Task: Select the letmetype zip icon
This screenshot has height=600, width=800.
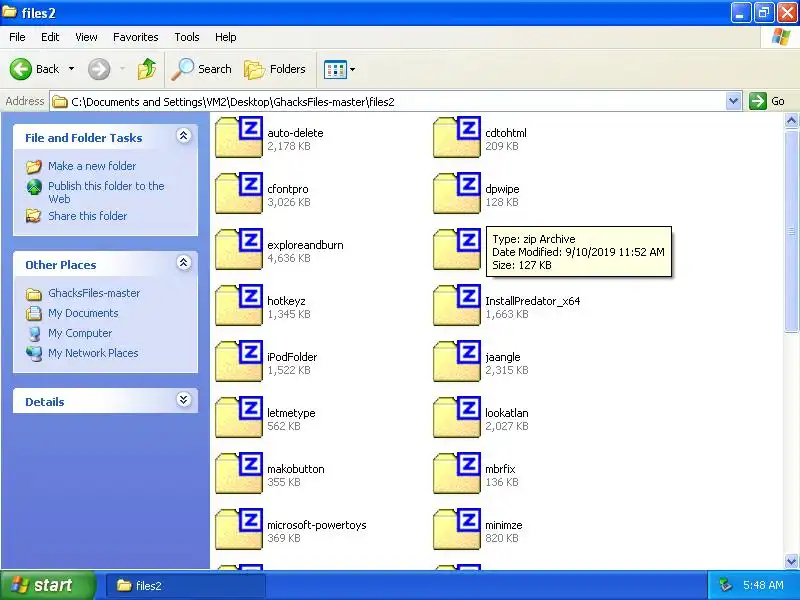Action: click(x=239, y=417)
